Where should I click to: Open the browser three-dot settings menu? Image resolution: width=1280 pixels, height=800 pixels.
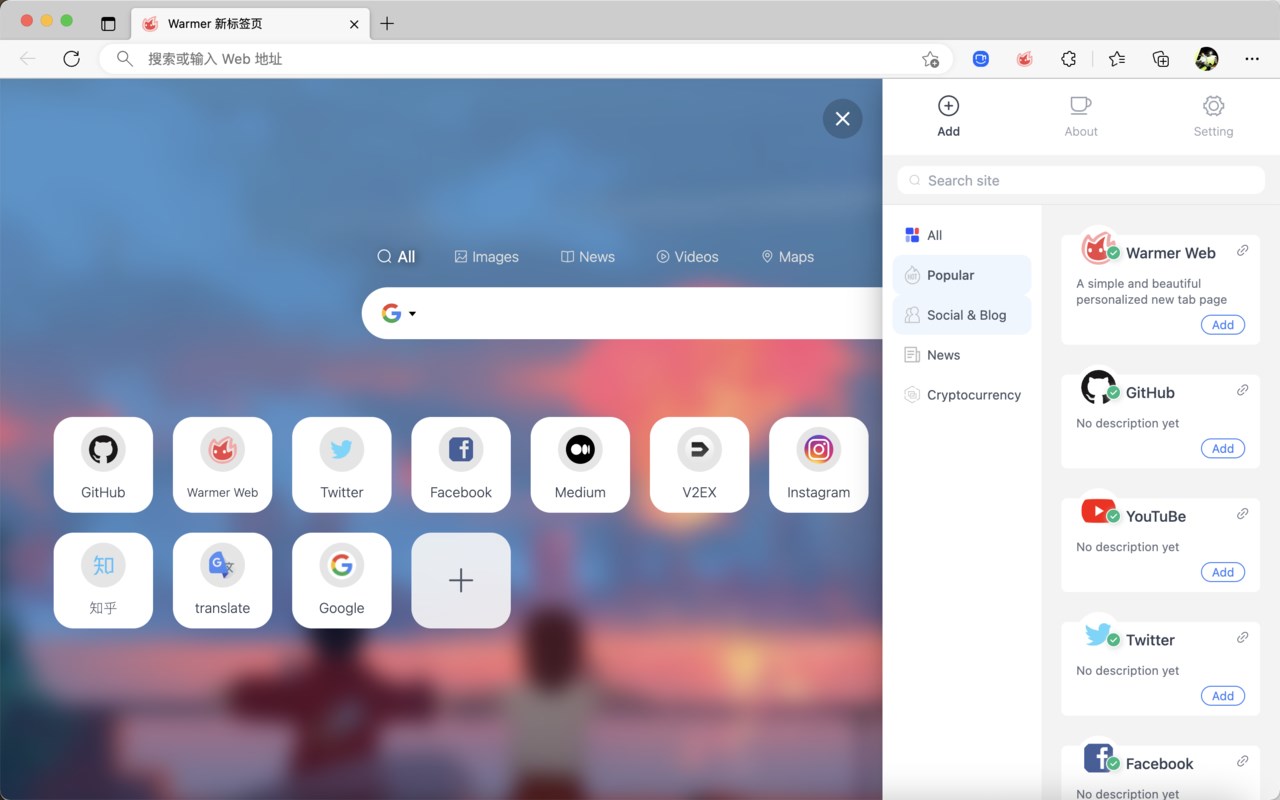pyautogui.click(x=1252, y=59)
